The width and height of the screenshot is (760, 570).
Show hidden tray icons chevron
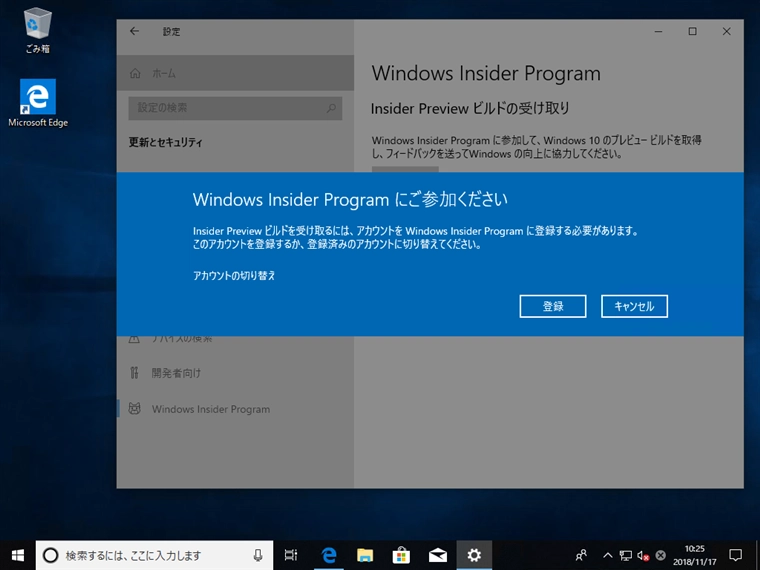click(607, 555)
